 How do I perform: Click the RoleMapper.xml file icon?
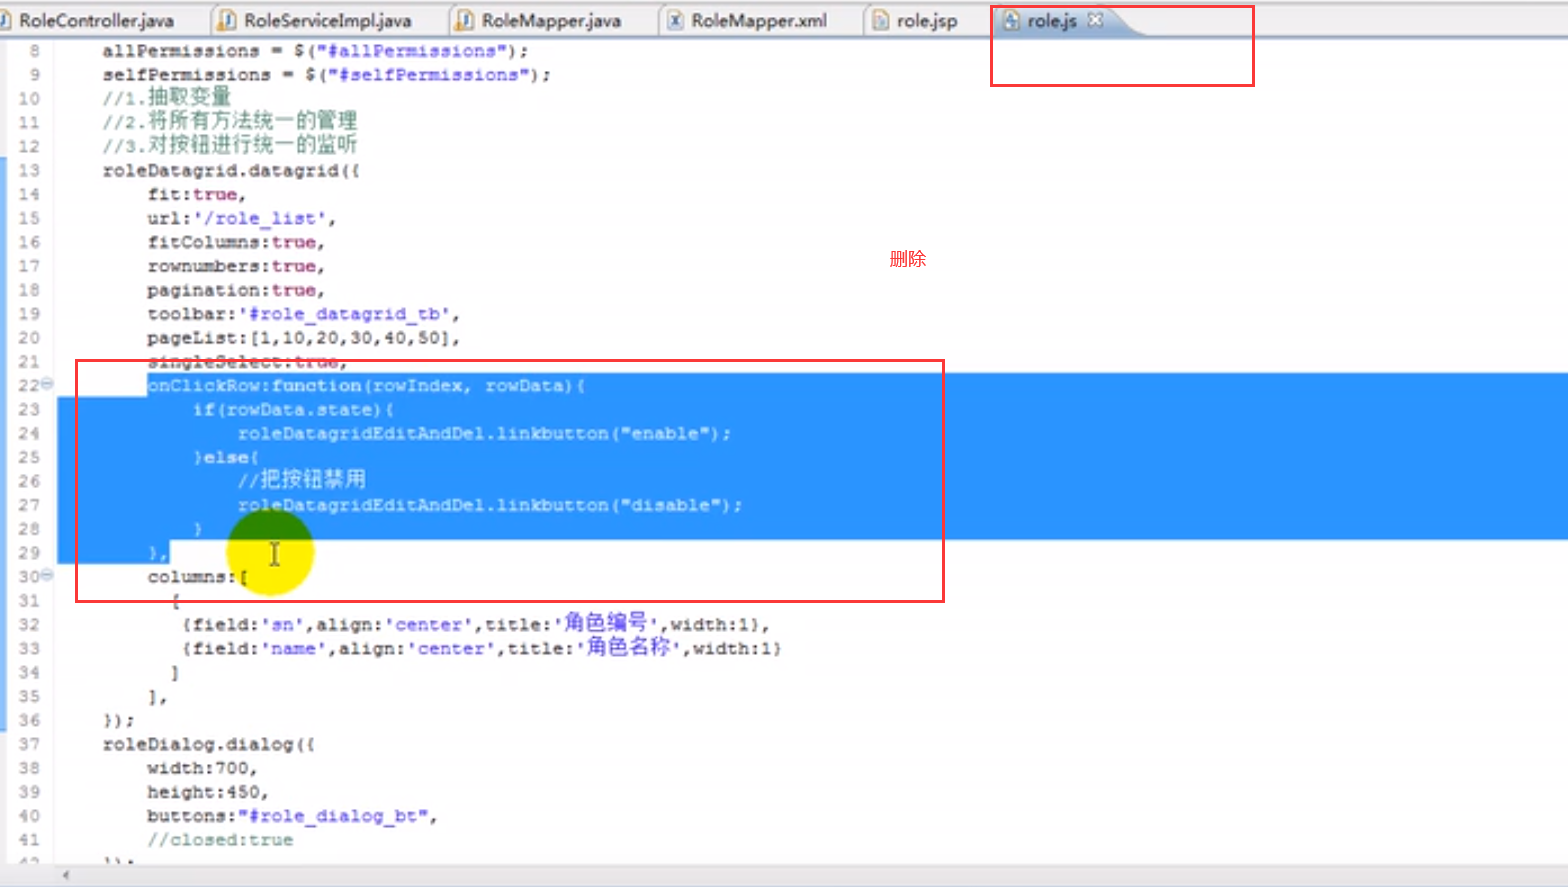coord(675,20)
